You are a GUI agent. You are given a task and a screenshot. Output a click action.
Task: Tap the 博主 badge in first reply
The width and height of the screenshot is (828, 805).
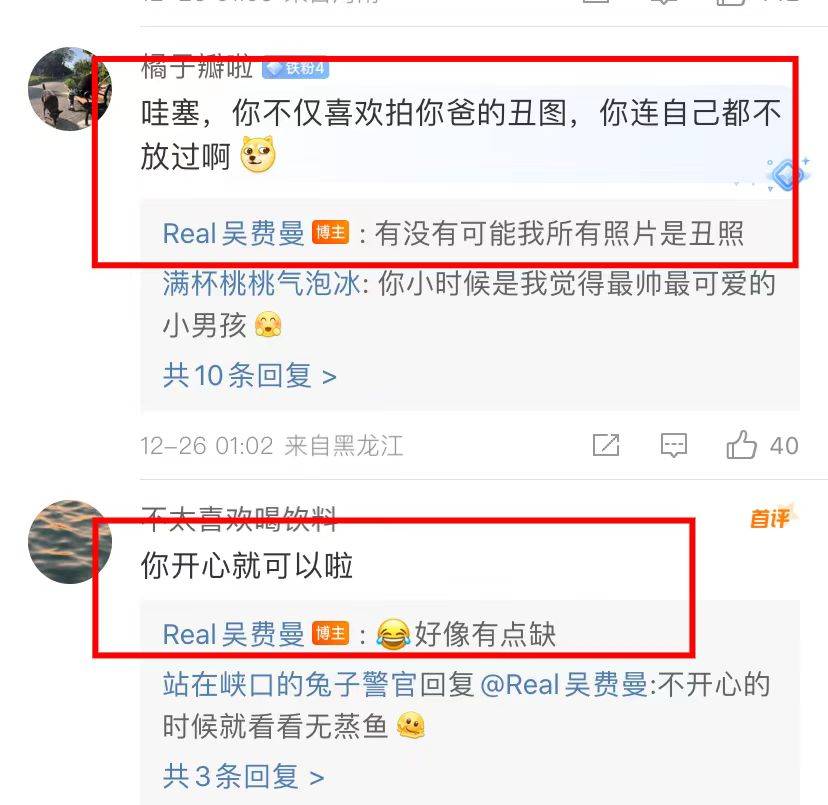[331, 232]
